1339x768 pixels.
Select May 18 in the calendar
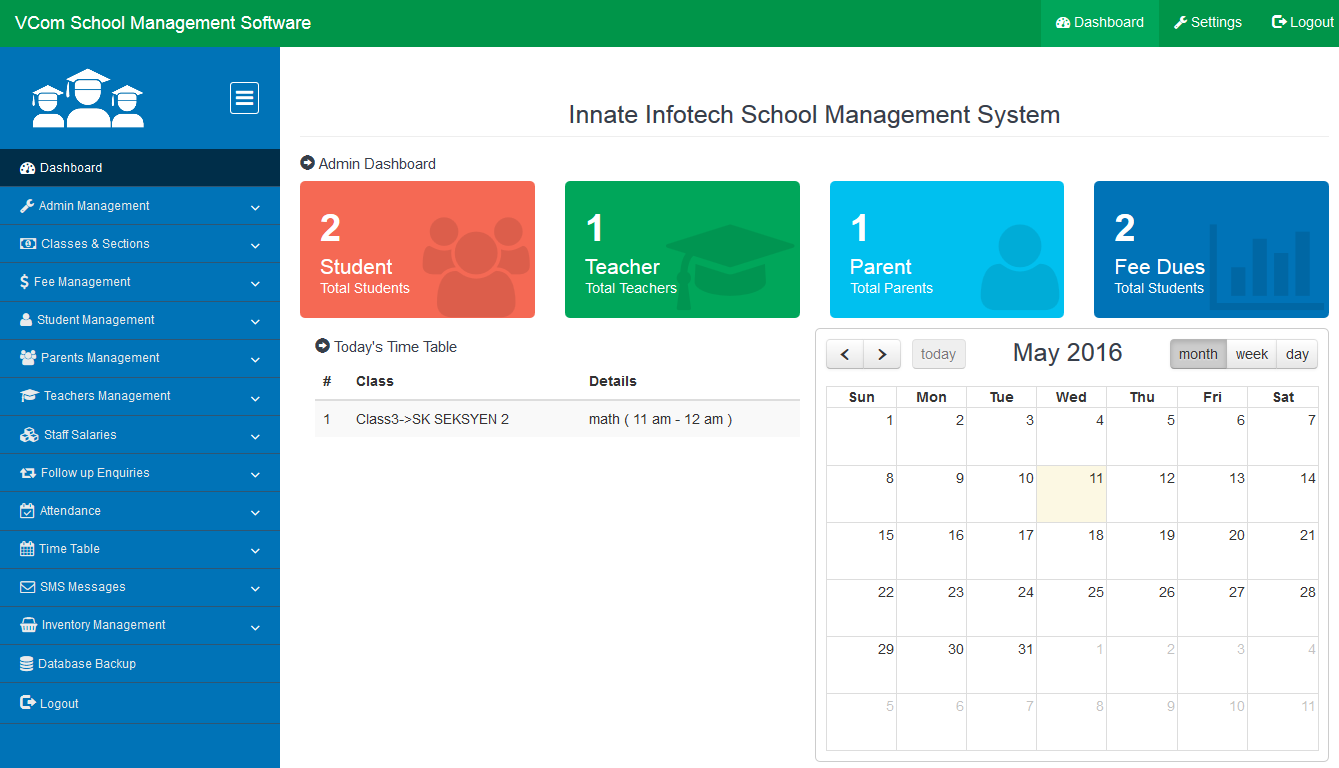1071,551
